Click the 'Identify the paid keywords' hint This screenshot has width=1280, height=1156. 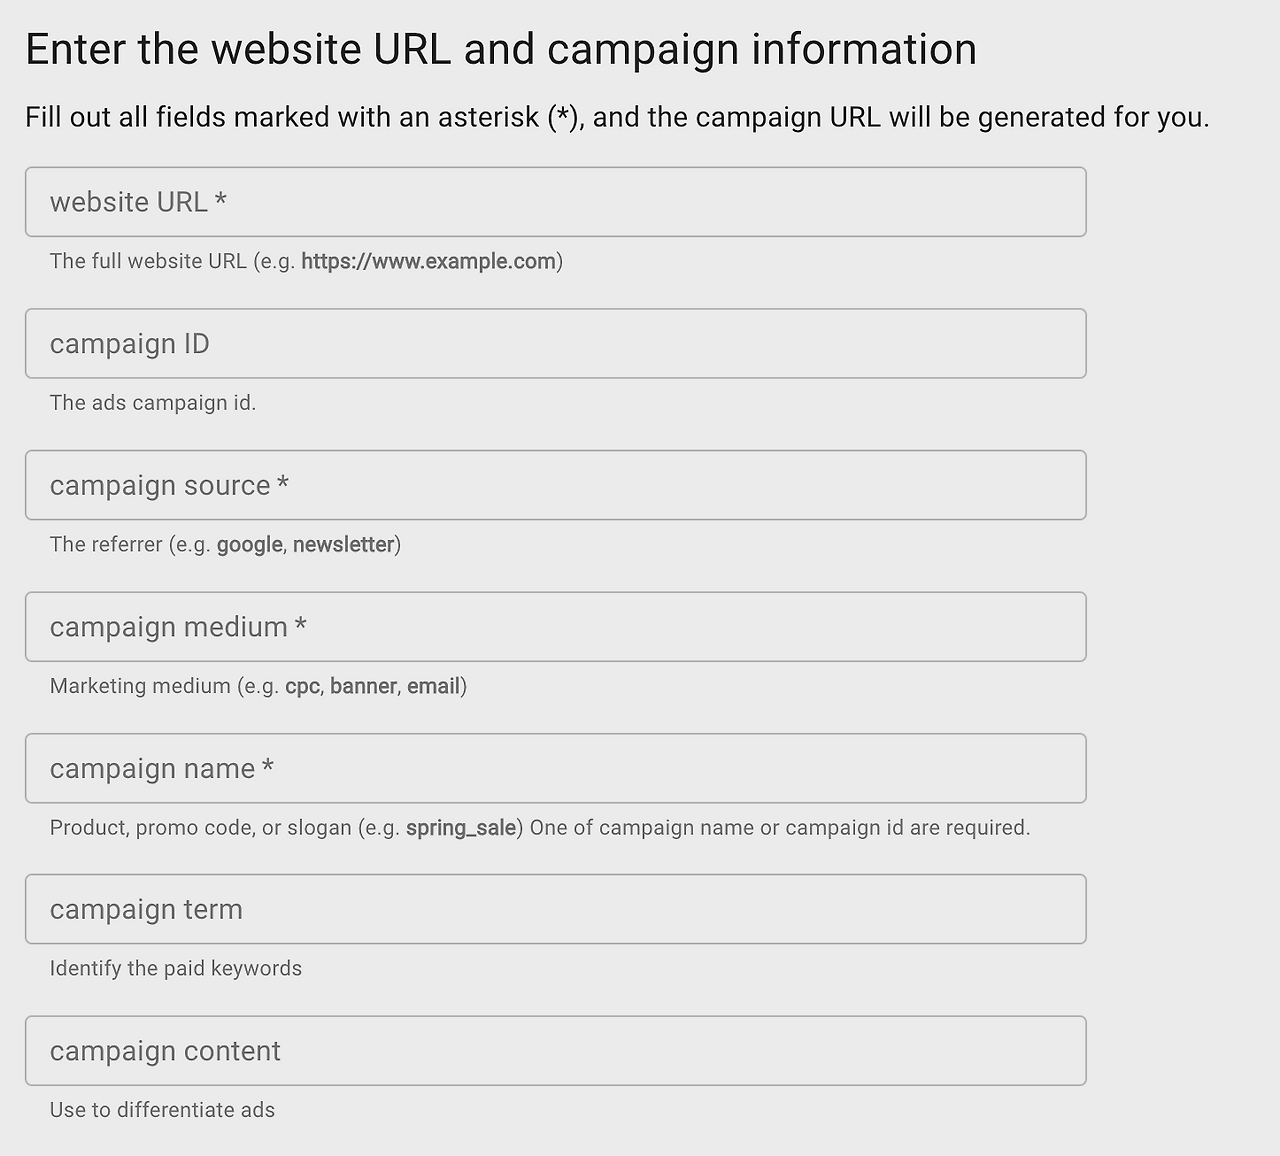coord(176,968)
